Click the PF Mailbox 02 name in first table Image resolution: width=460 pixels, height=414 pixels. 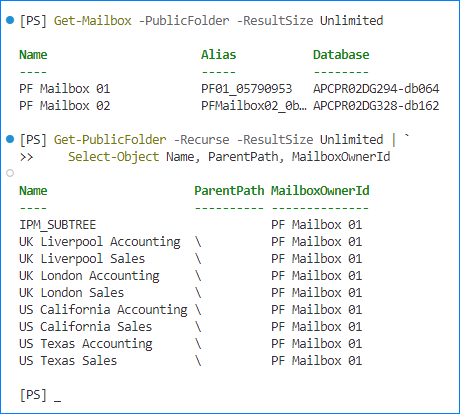pos(65,106)
